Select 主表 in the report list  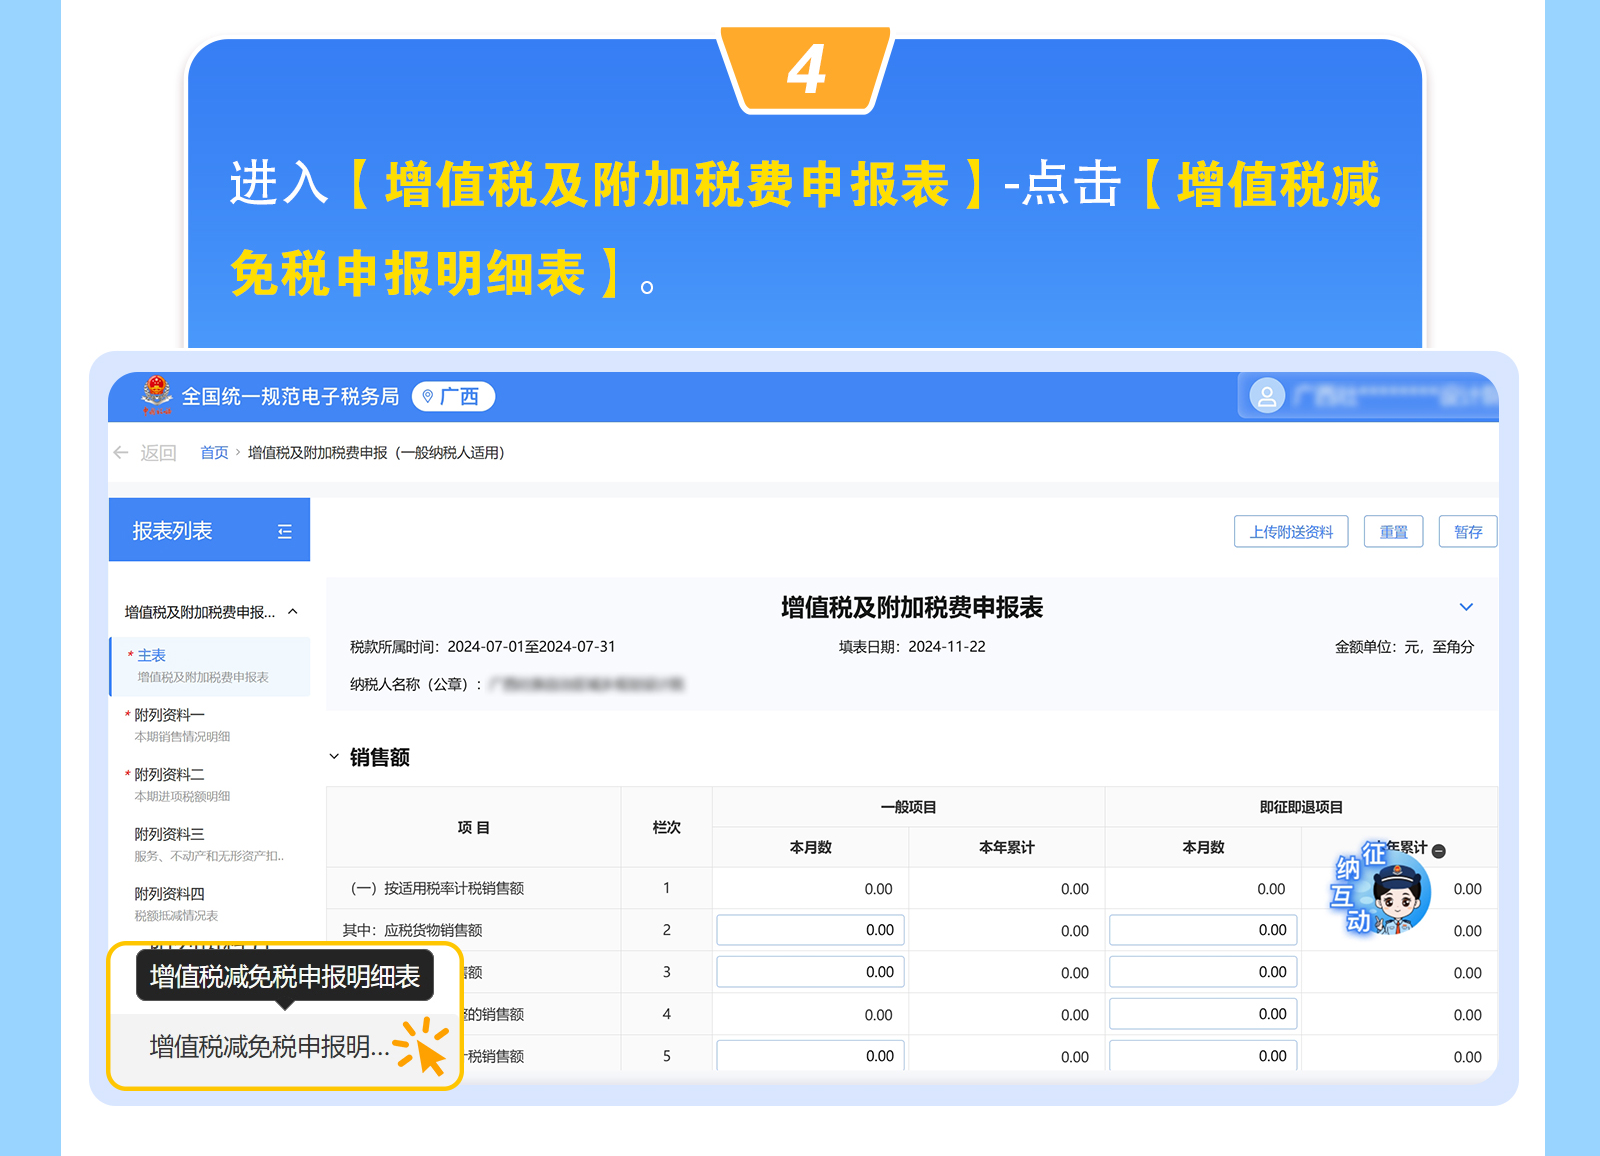pos(152,656)
